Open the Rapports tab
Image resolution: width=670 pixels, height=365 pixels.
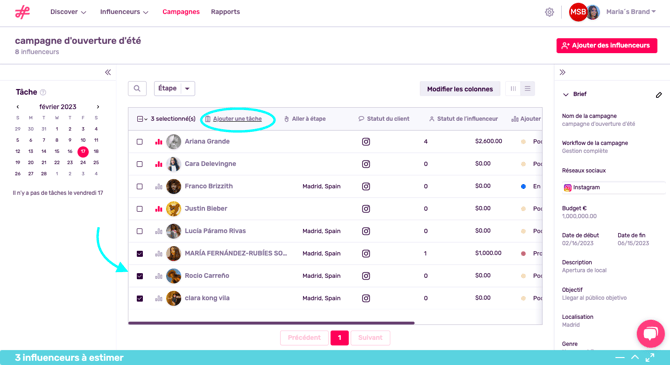(x=225, y=12)
